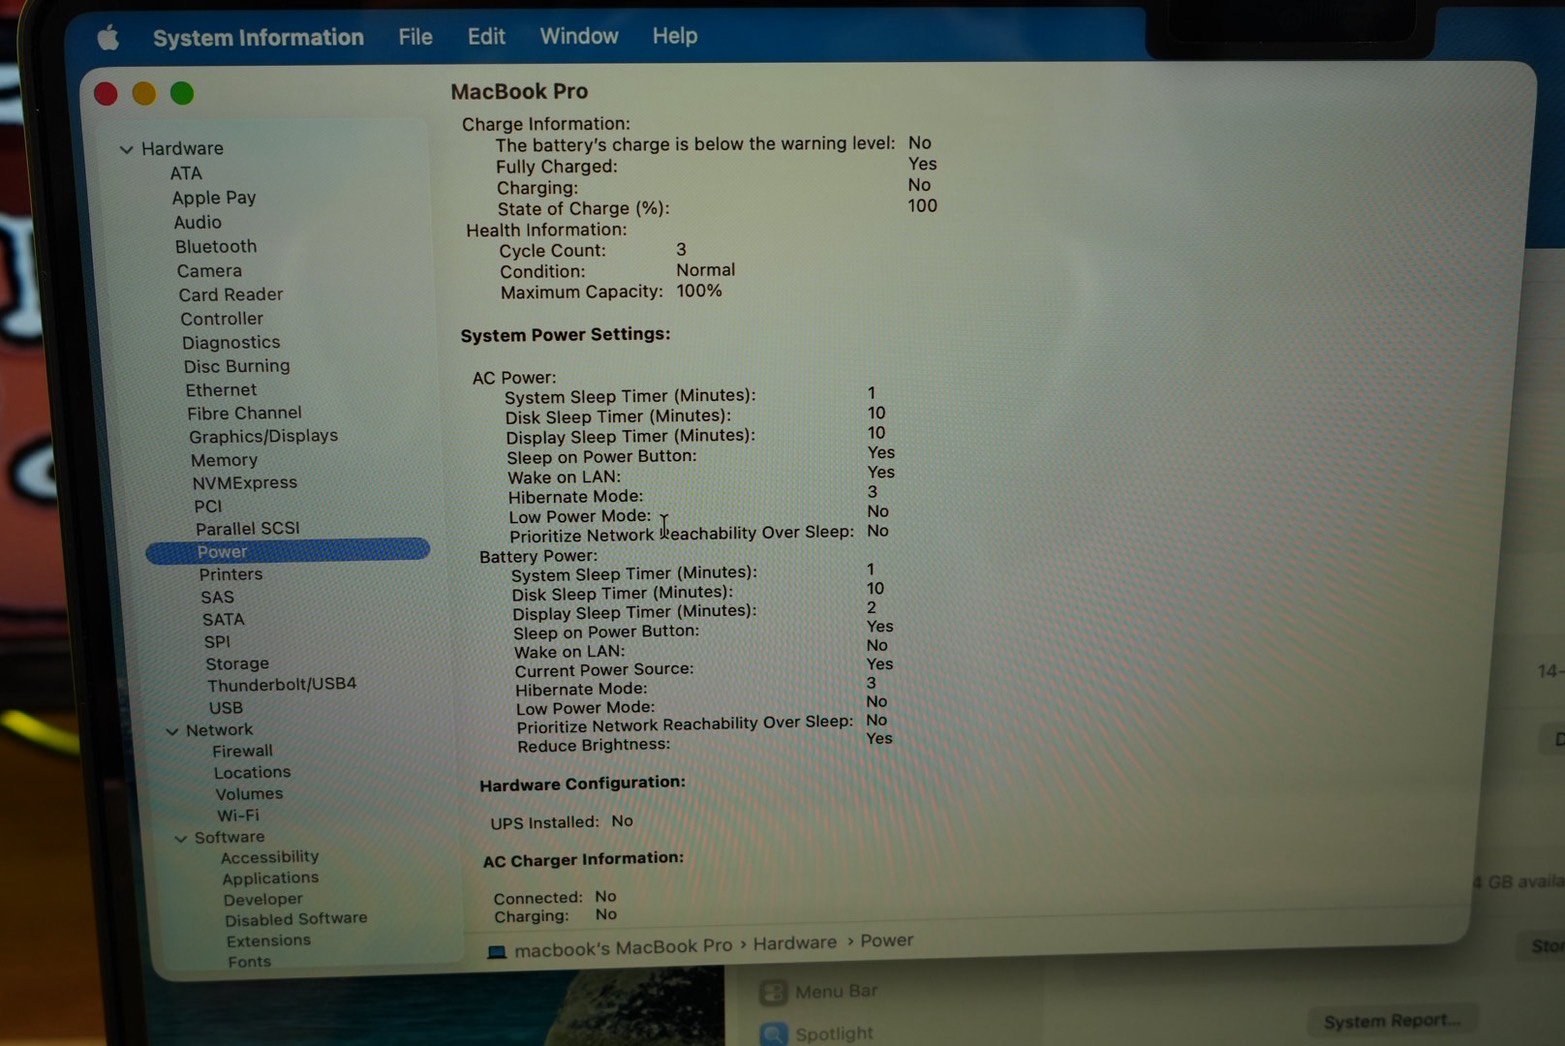This screenshot has height=1046, width=1565.
Task: Select Apple Pay in the sidebar
Action: coord(214,198)
